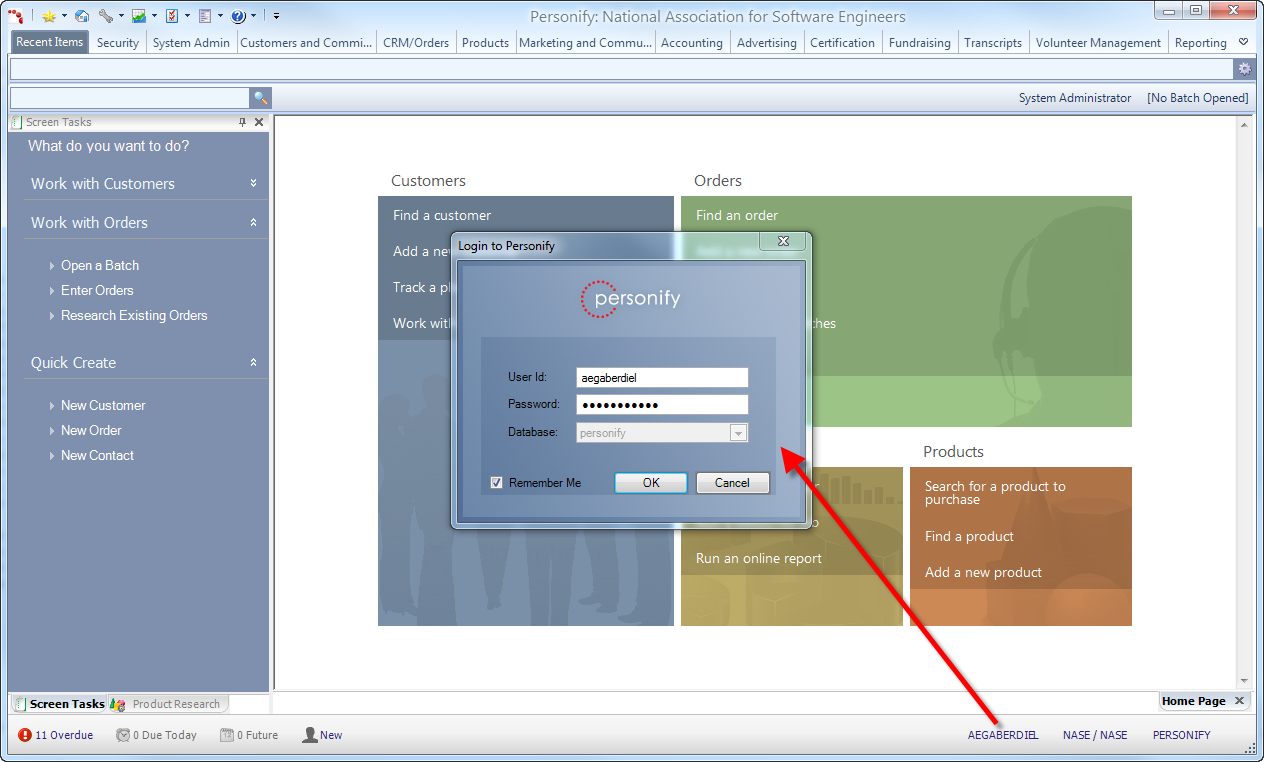1264x762 pixels.
Task: Collapse the Work with Orders section
Action: (253, 222)
